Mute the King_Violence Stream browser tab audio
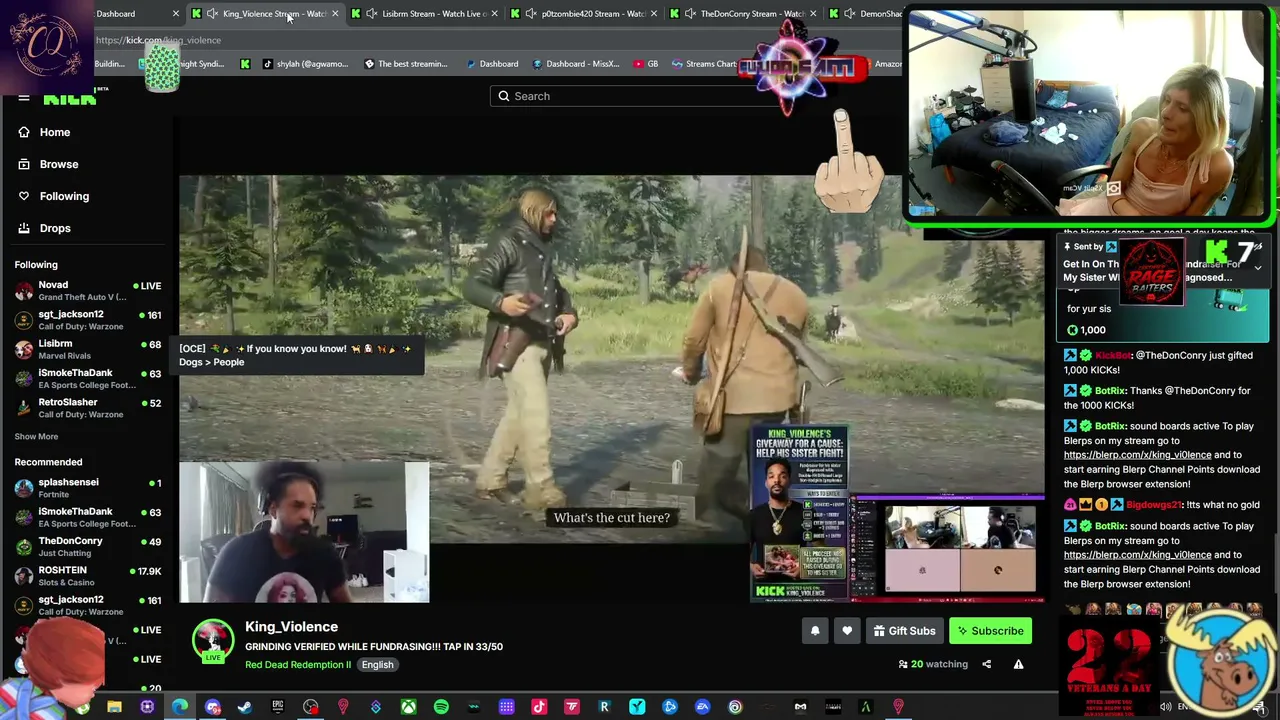Viewport: 1280px width, 720px height. pyautogui.click(x=212, y=14)
